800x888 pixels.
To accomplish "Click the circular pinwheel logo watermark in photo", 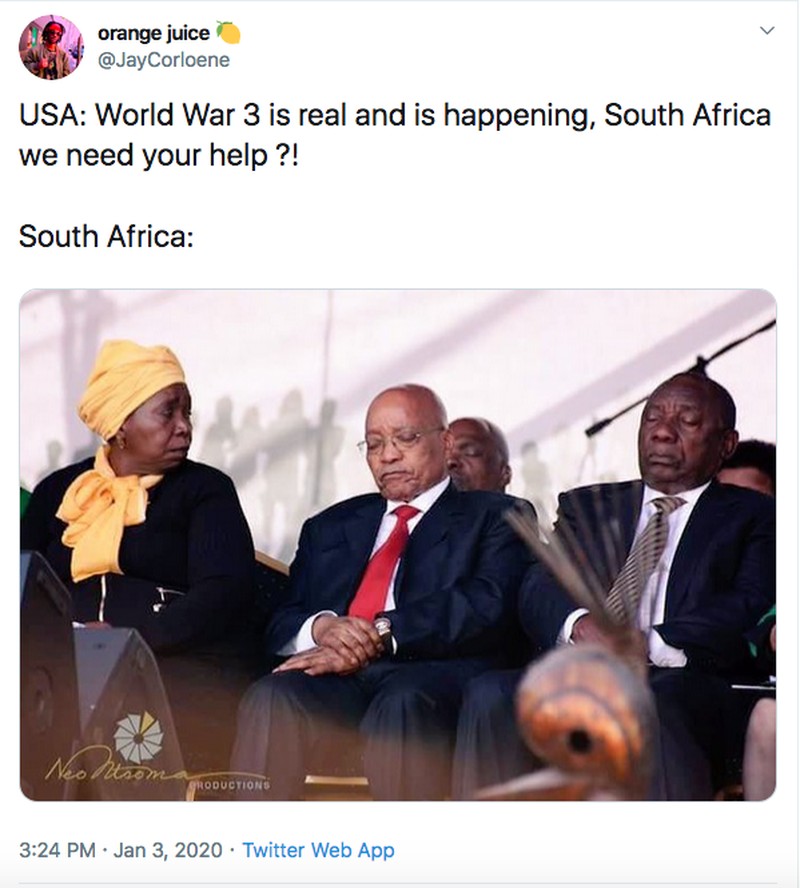I will pos(138,737).
